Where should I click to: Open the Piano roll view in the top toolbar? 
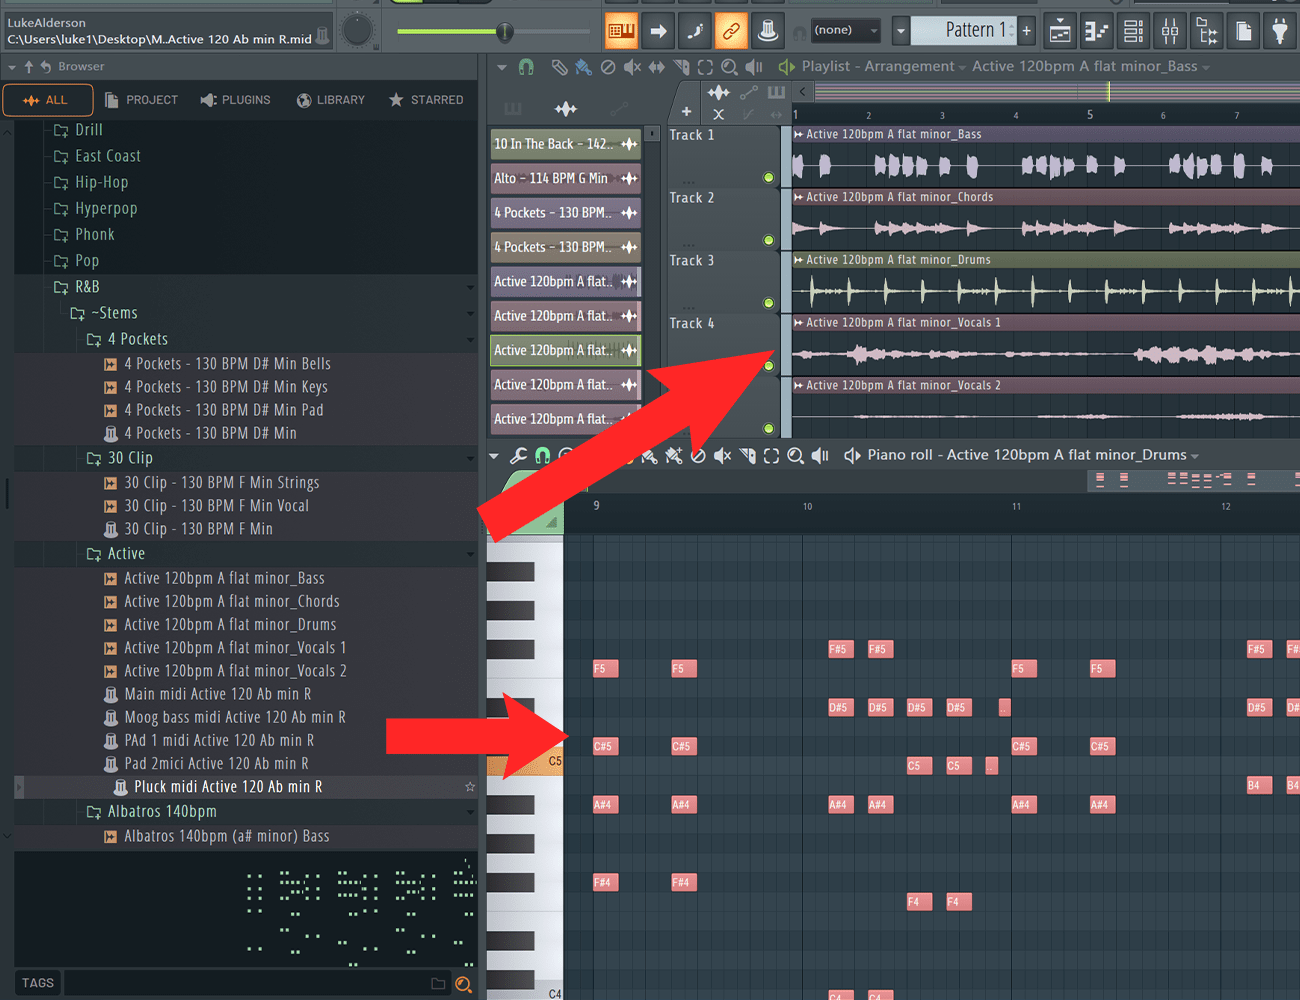coord(1097,32)
